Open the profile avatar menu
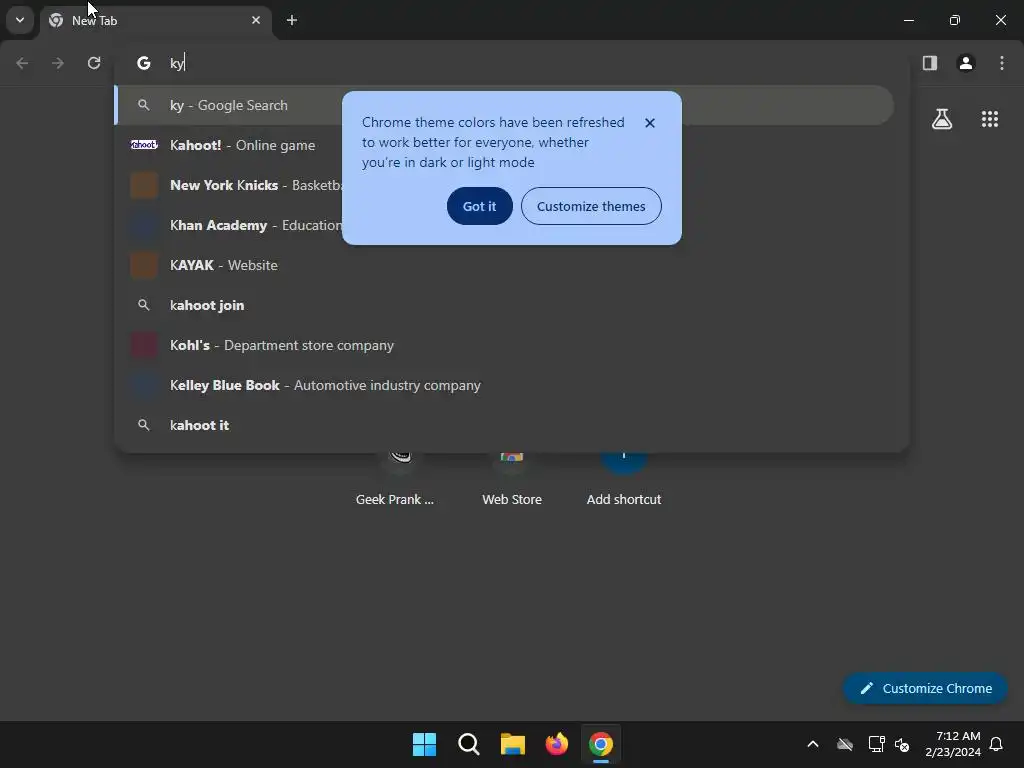 tap(966, 63)
